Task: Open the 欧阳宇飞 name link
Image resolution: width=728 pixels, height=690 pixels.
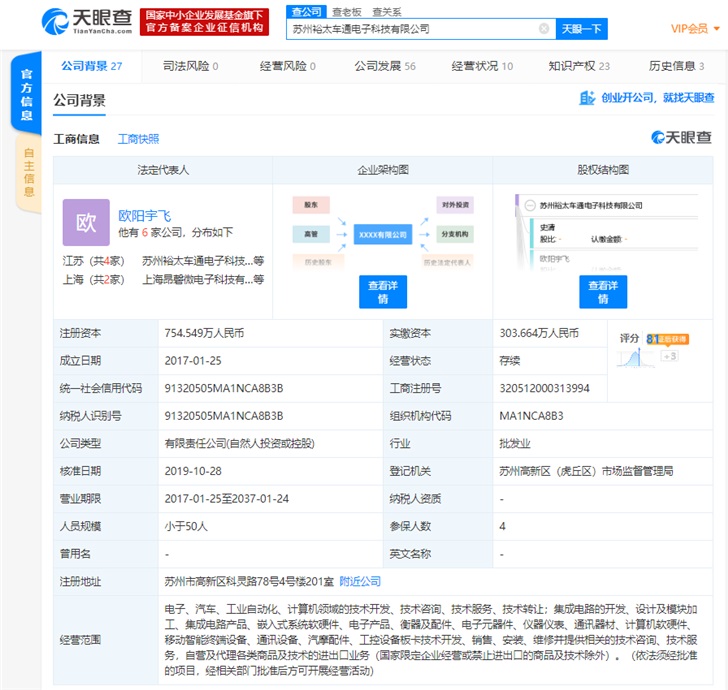Action: 144,215
